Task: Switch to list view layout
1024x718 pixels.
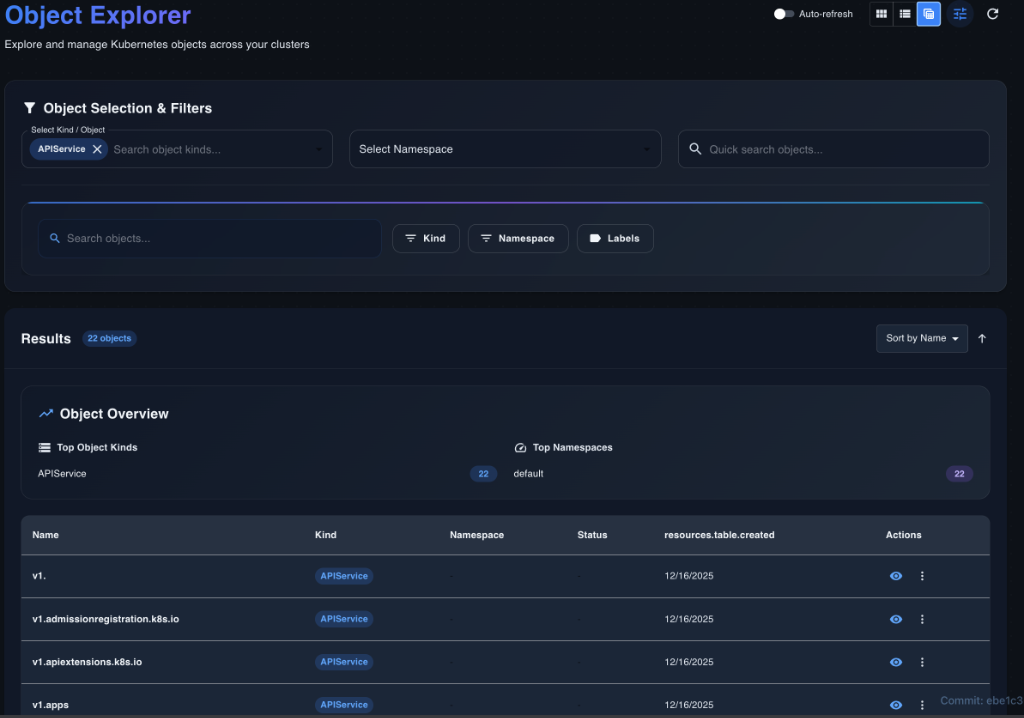Action: (x=905, y=14)
